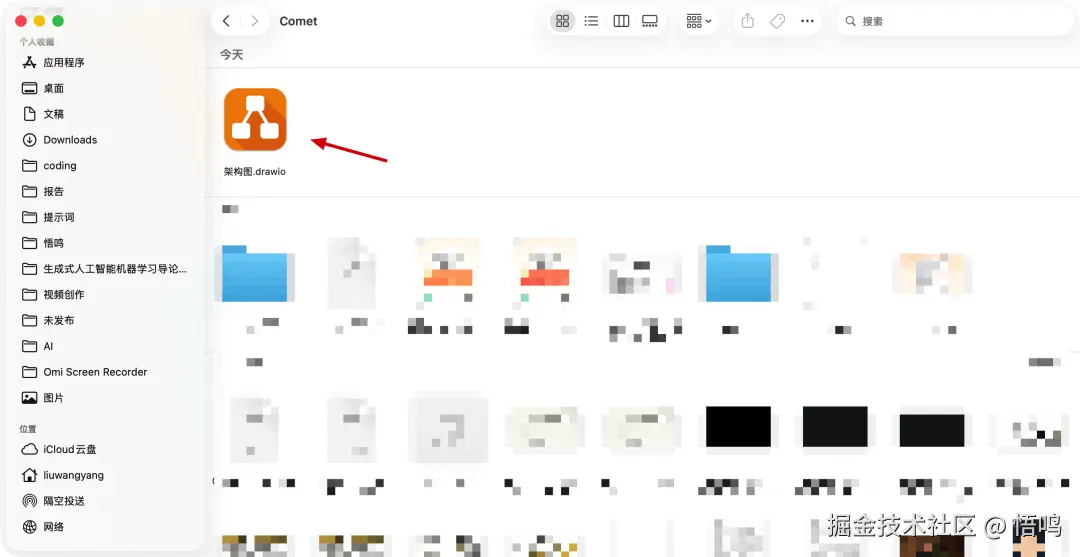Image resolution: width=1080 pixels, height=557 pixels.
Task: Click the 位置 sidebar heading
Action: [28, 429]
